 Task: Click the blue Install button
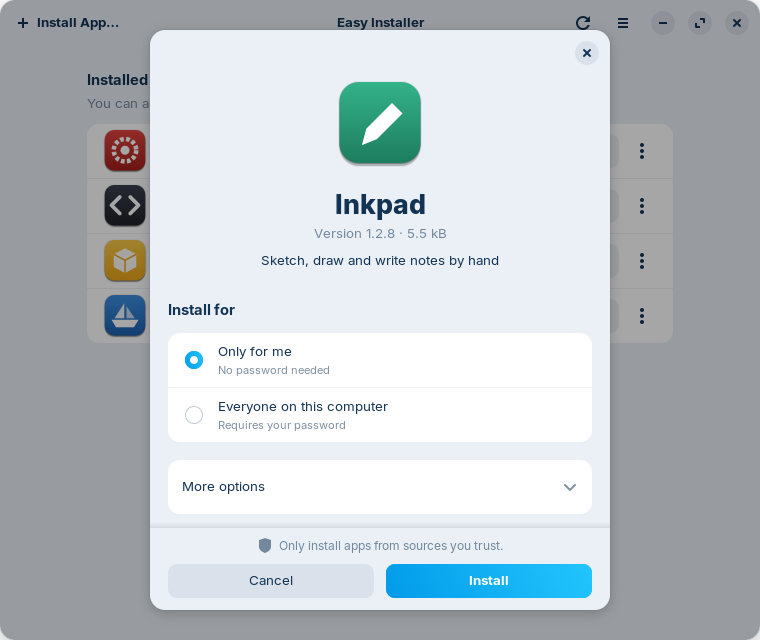pyautogui.click(x=489, y=581)
